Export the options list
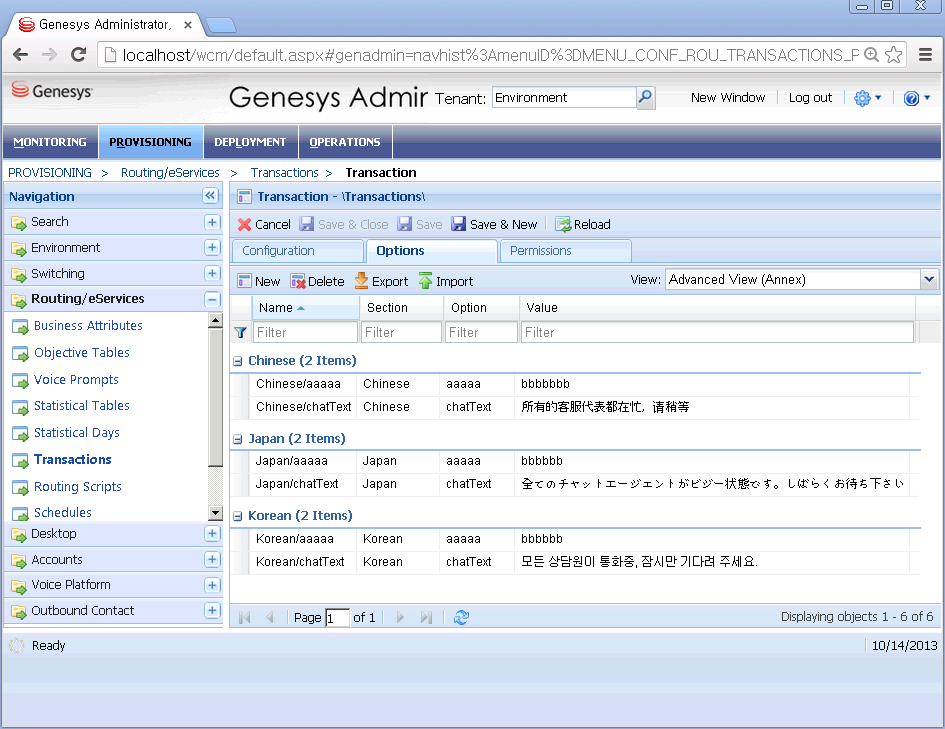The width and height of the screenshot is (945, 729). pyautogui.click(x=381, y=282)
